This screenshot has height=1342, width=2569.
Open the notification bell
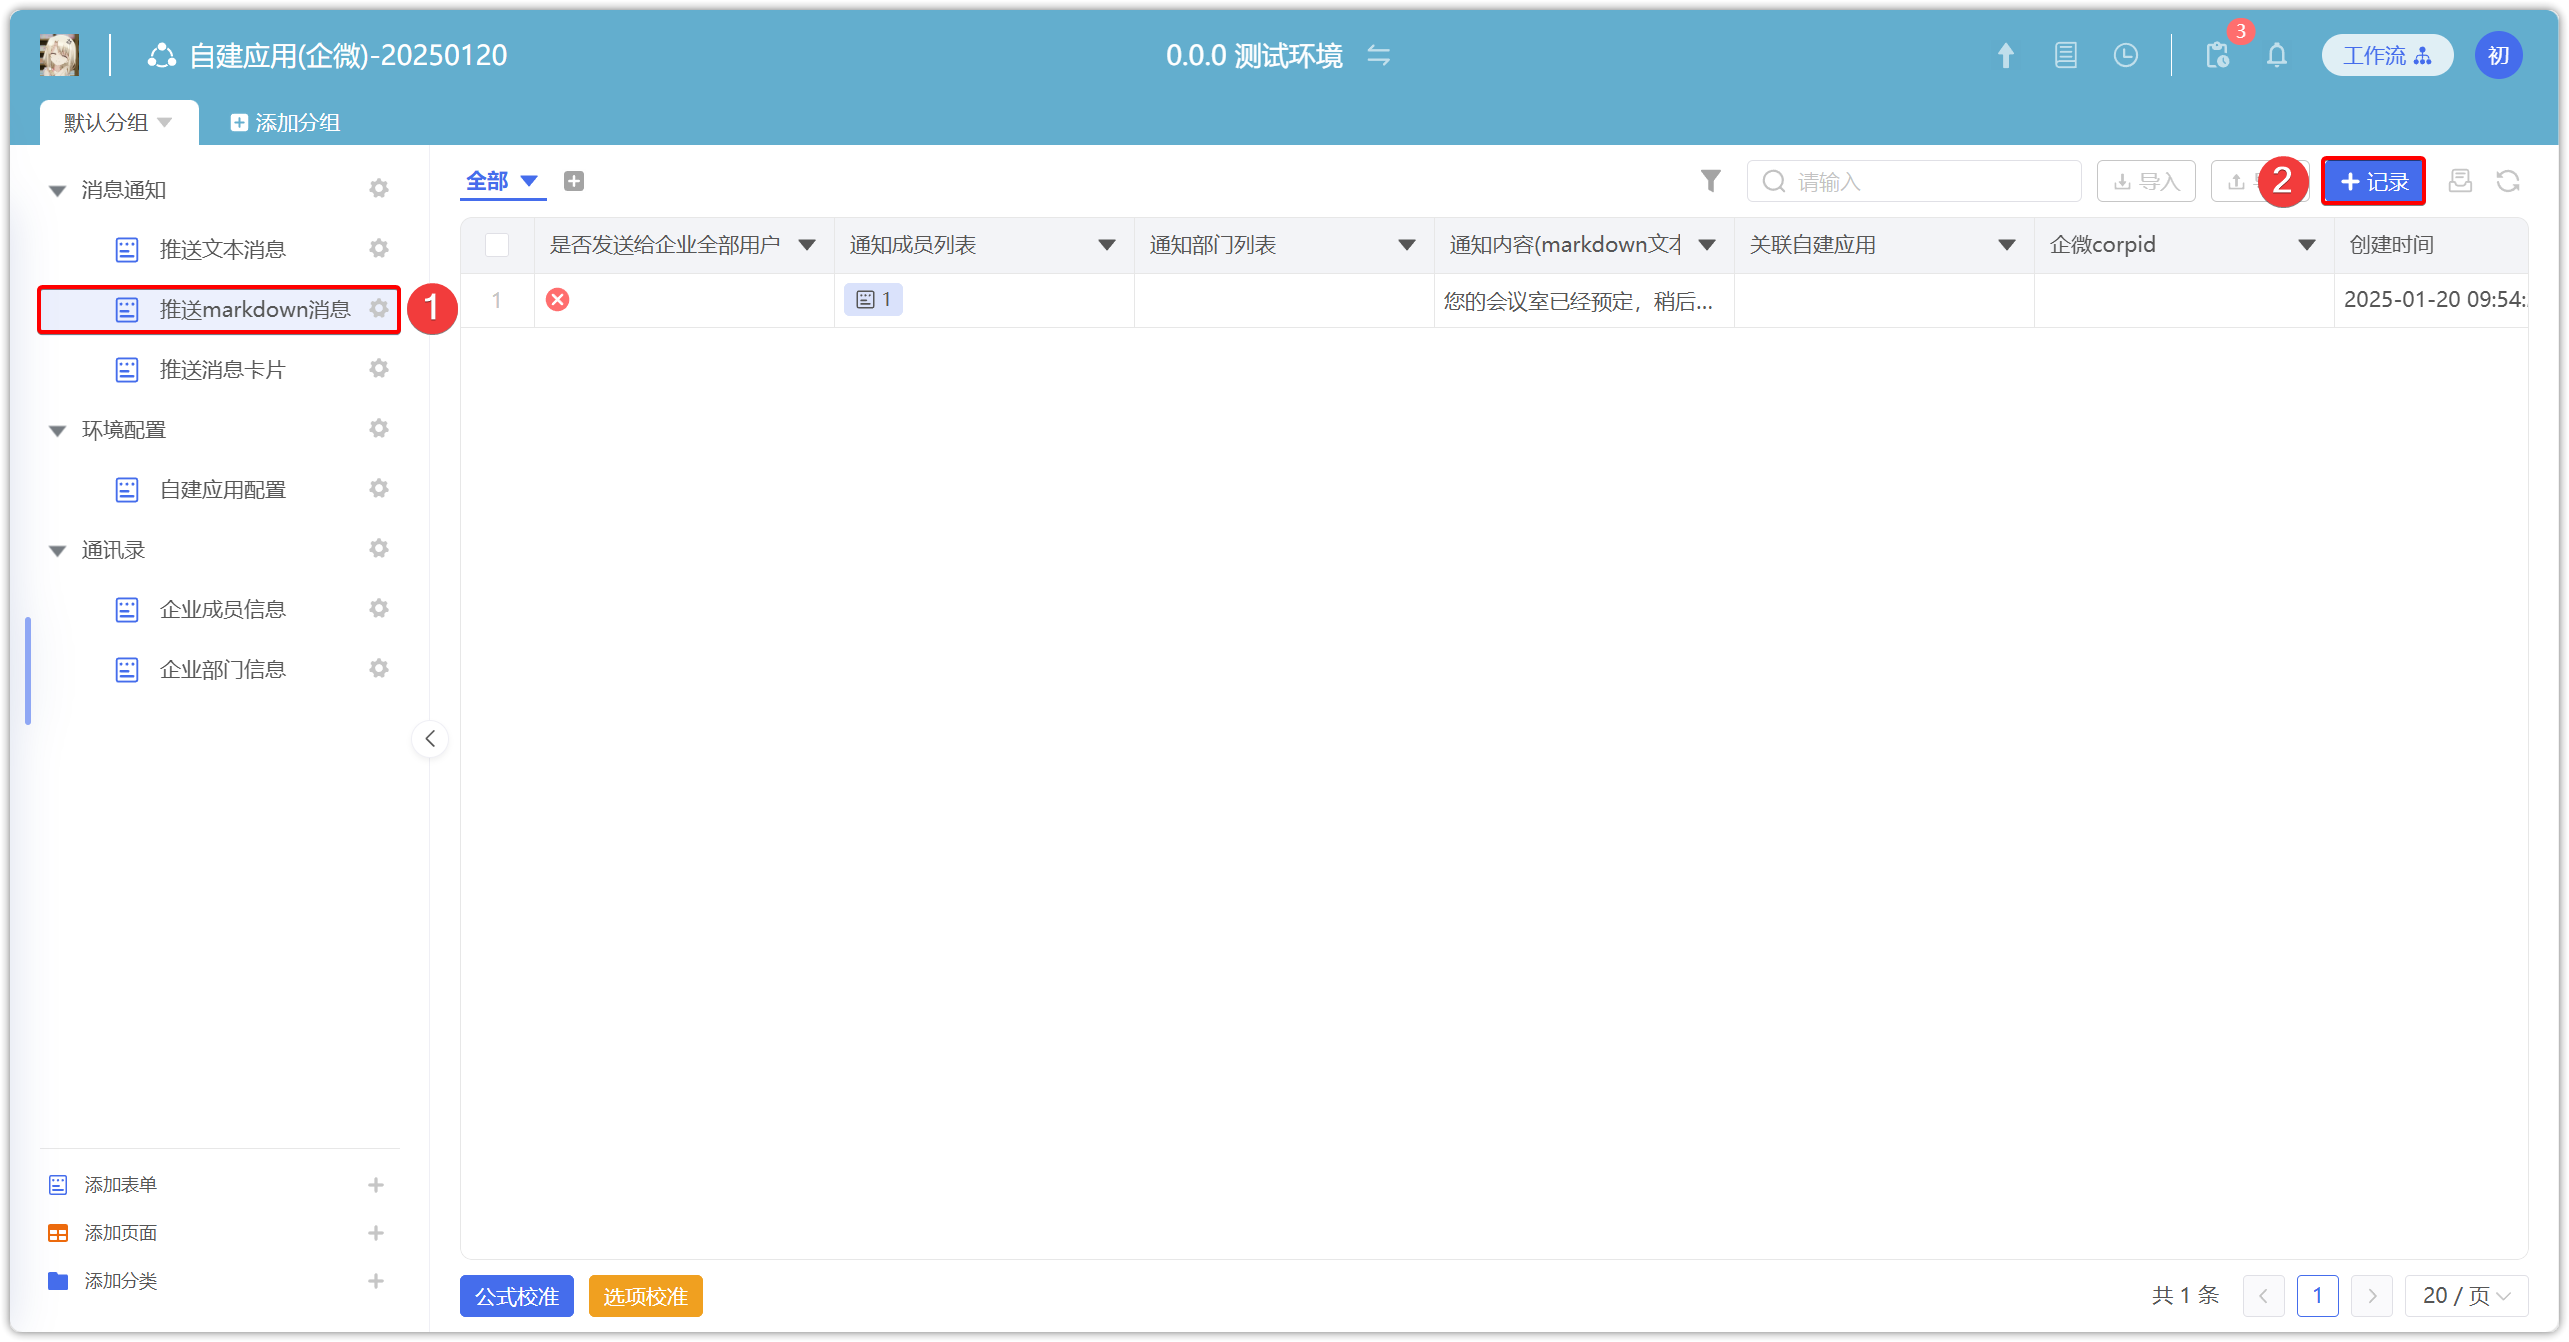pyautogui.click(x=2276, y=55)
